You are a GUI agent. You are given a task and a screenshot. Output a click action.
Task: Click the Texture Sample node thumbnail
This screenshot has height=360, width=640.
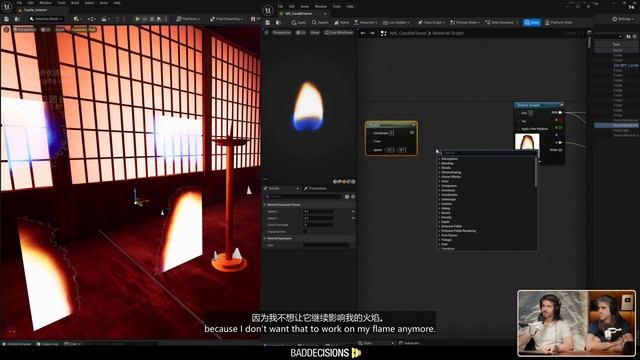click(x=527, y=142)
